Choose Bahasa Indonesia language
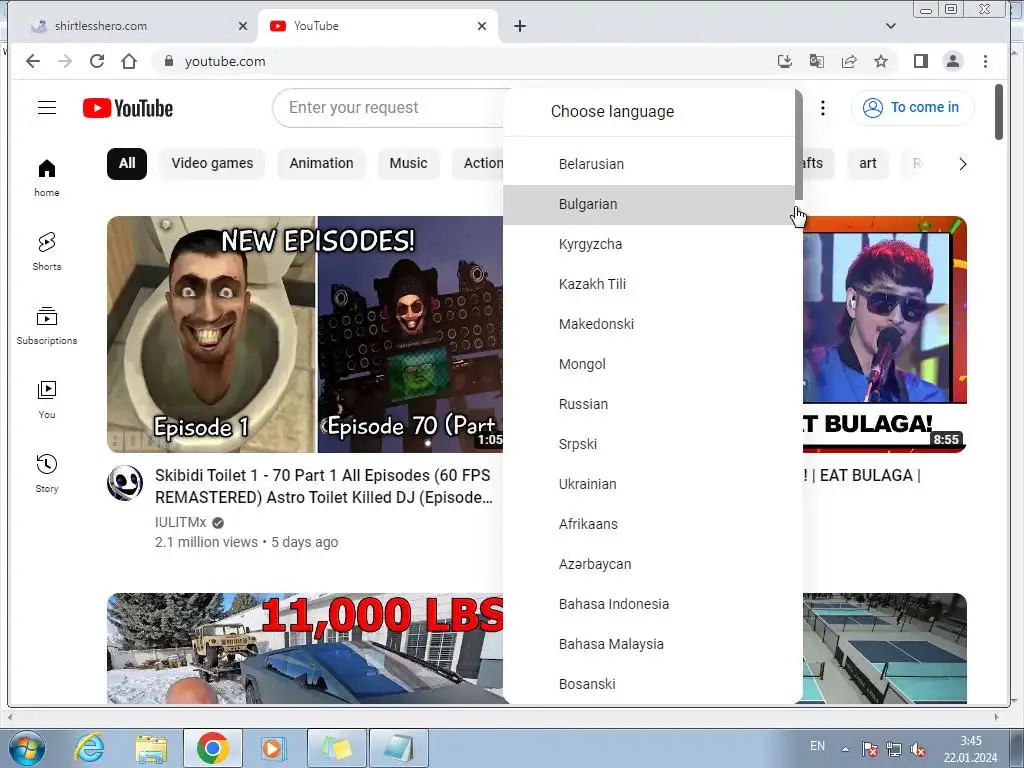Image resolution: width=1024 pixels, height=768 pixels. (x=648, y=604)
